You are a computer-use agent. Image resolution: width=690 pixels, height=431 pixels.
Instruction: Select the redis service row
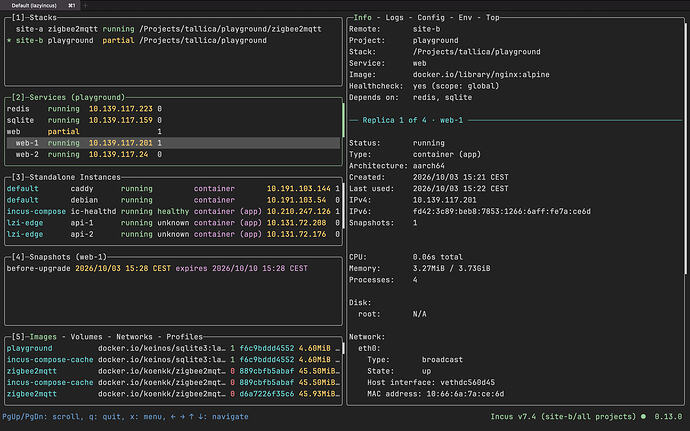(x=173, y=109)
